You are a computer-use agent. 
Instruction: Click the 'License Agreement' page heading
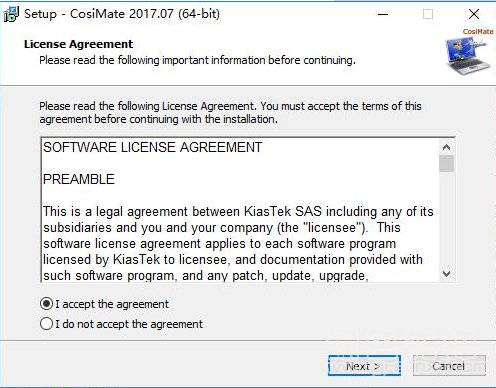(x=78, y=44)
